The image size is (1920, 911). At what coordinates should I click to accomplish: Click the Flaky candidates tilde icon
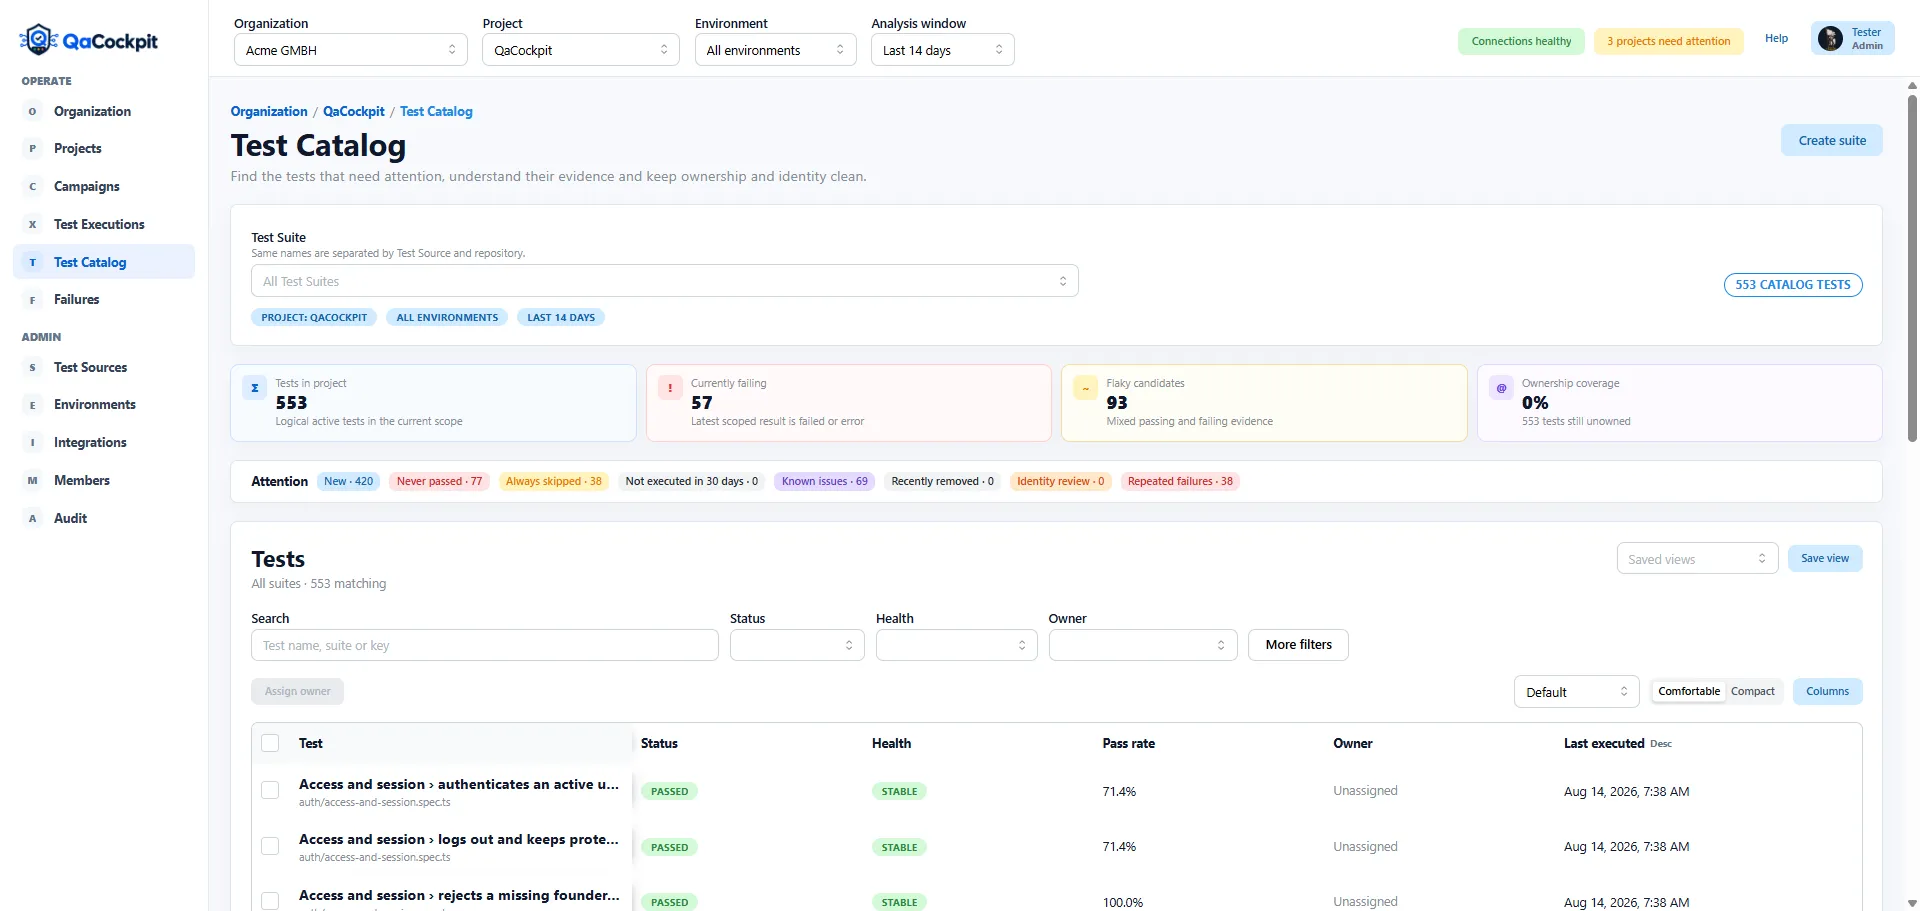pos(1085,388)
